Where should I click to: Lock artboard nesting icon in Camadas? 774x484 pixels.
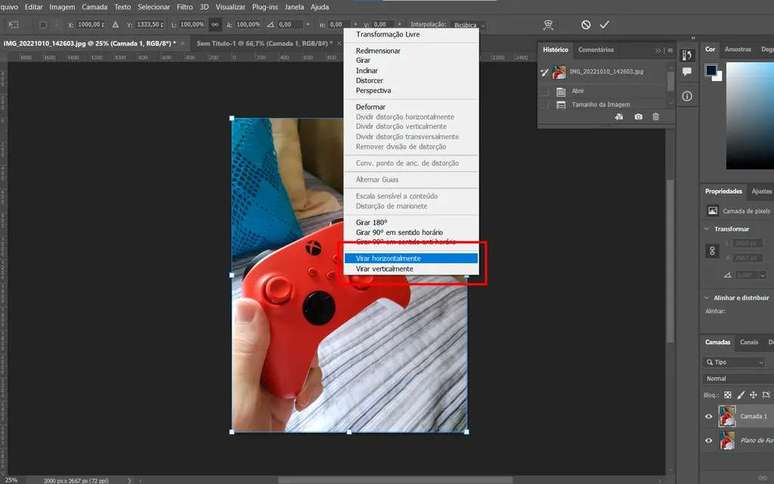[766, 395]
